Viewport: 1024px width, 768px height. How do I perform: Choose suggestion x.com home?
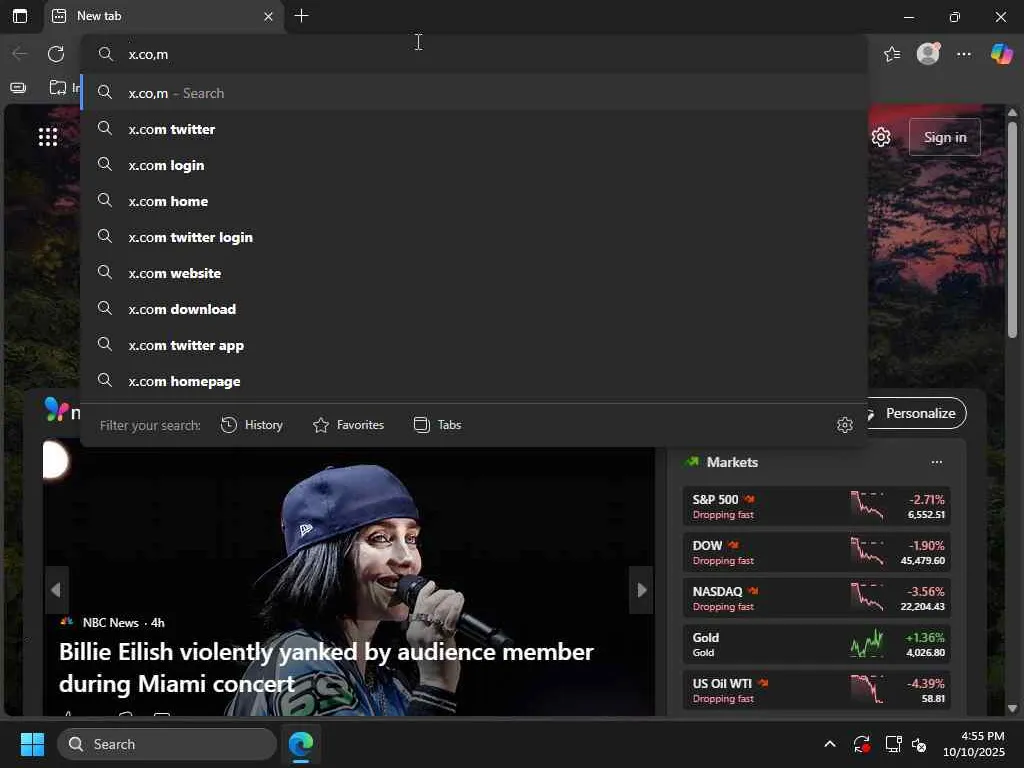point(475,201)
